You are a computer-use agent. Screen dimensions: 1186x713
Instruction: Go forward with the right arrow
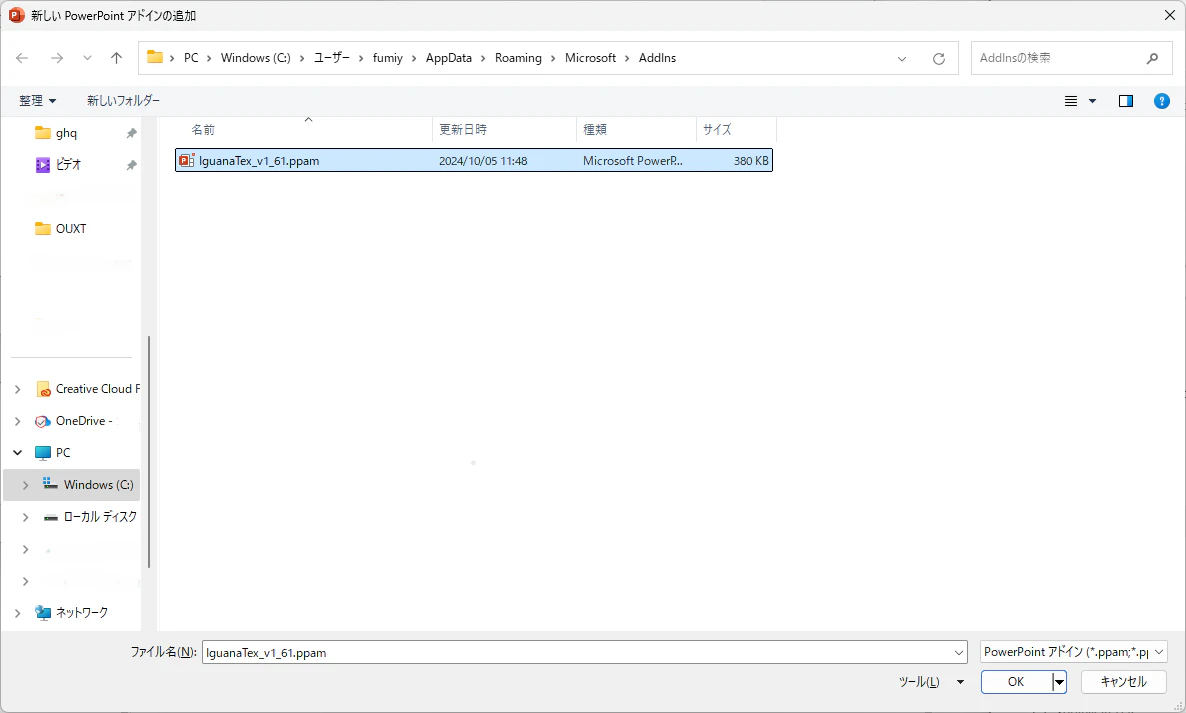(x=57, y=58)
